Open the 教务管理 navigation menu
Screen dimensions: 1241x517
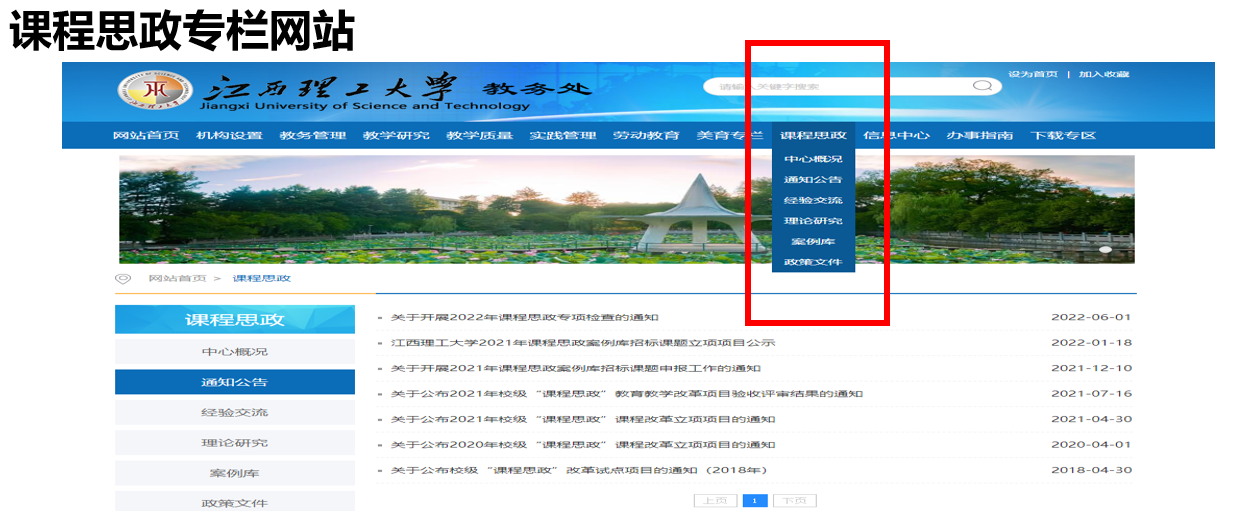click(312, 136)
